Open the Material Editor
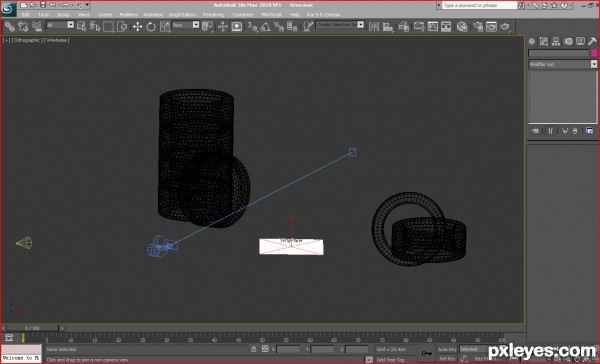Image resolution: width=600 pixels, height=364 pixels. click(462, 26)
